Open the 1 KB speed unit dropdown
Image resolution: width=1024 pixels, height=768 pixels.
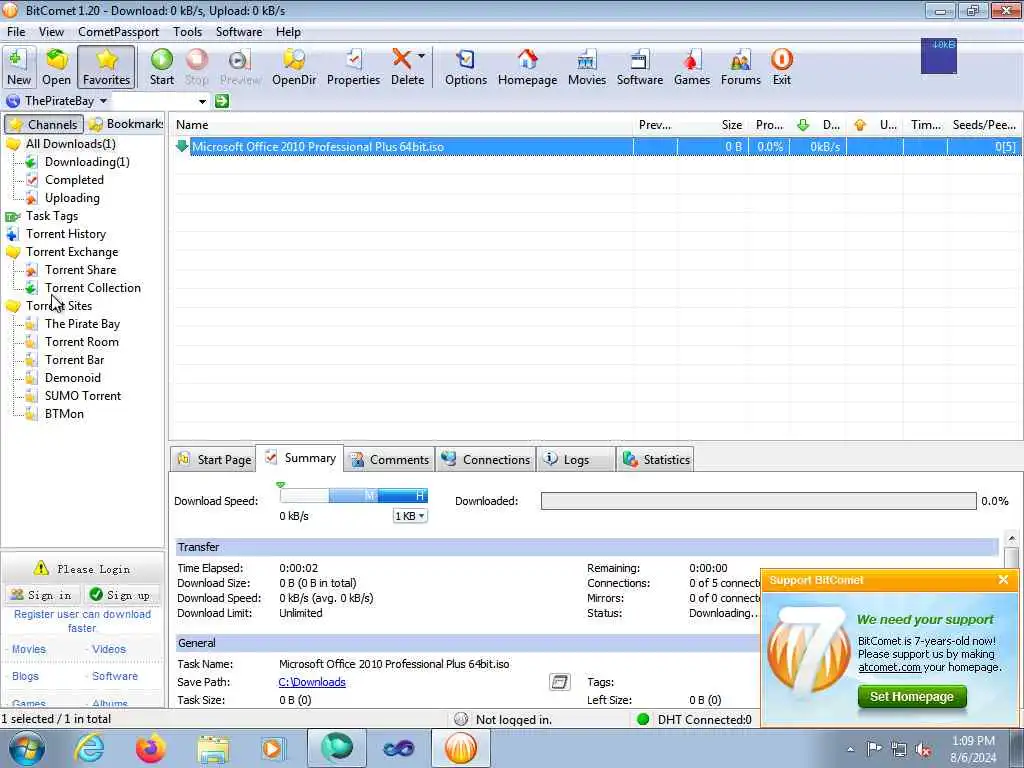[x=410, y=516]
